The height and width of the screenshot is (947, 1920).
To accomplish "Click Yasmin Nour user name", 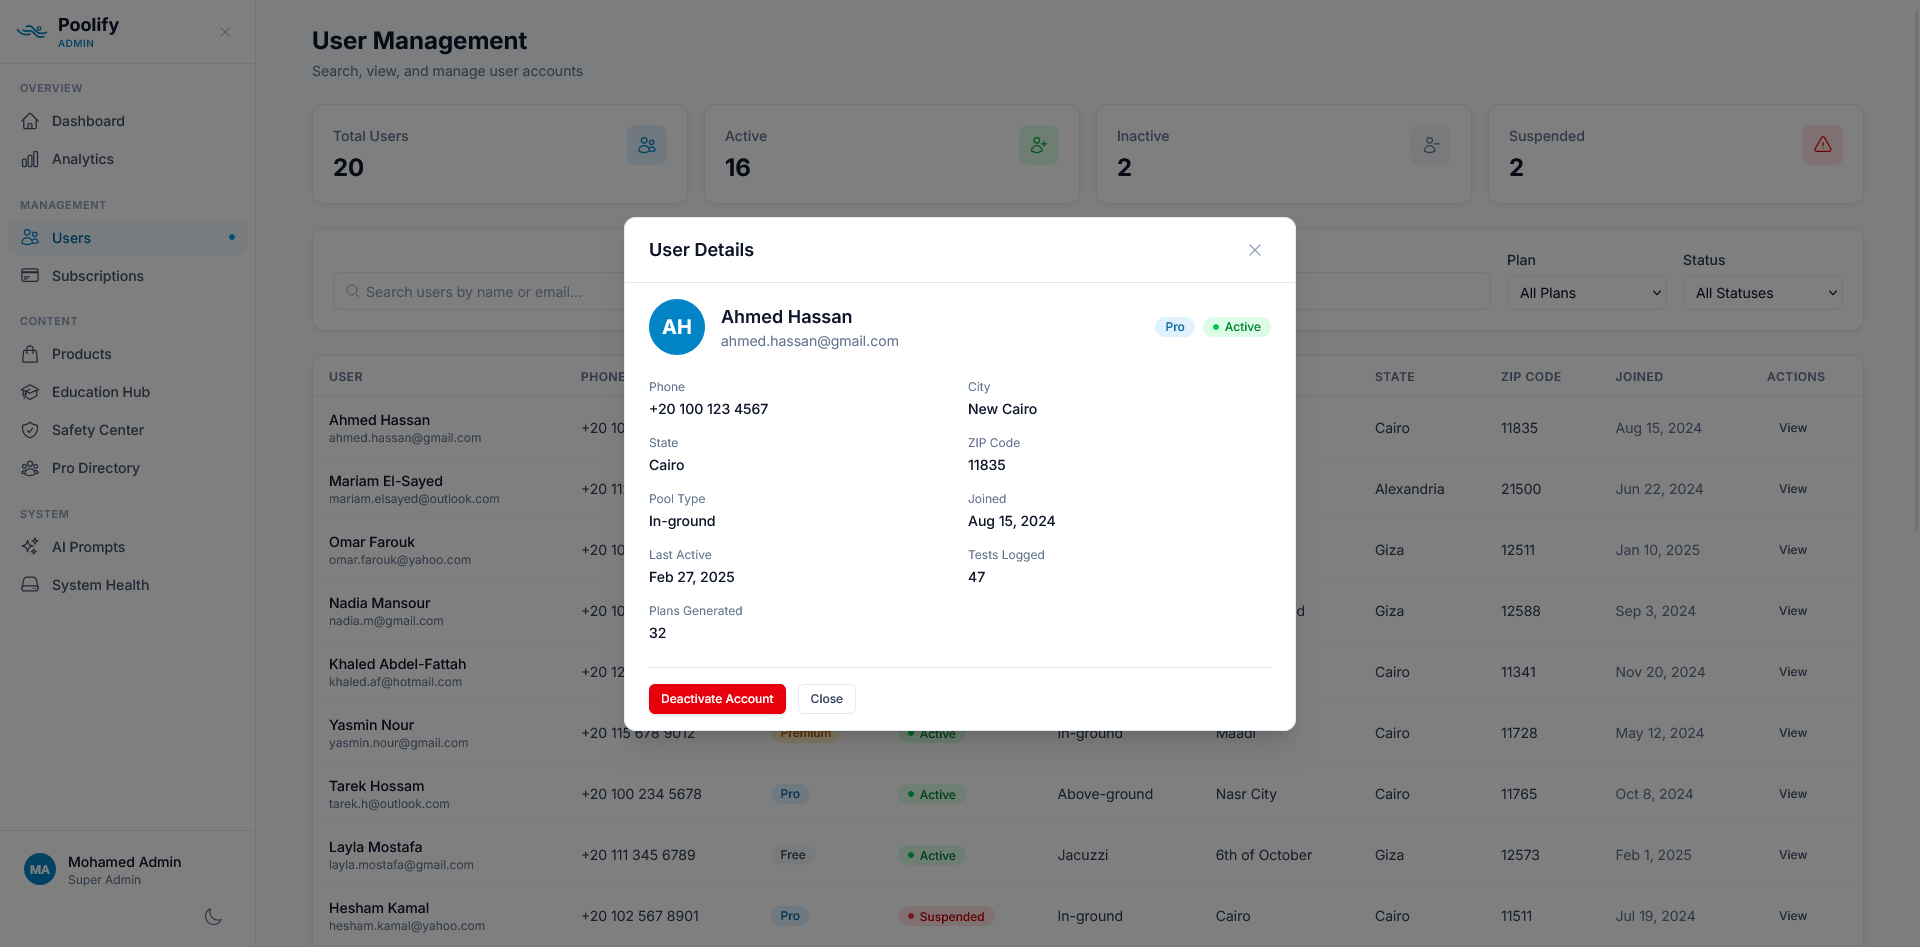I will pos(371,725).
